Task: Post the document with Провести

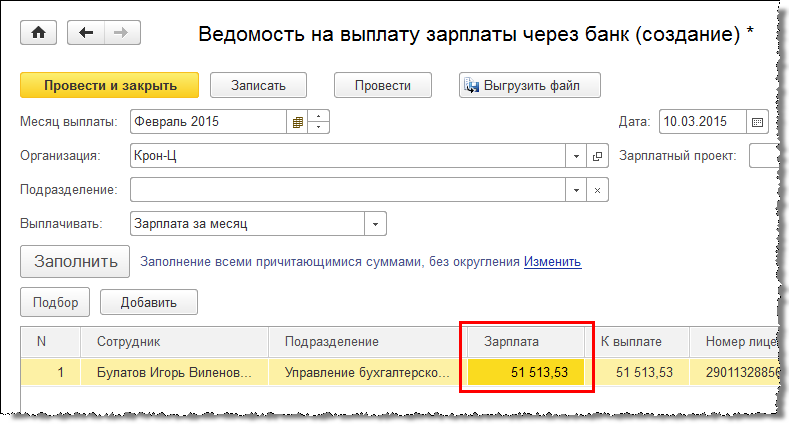Action: pyautogui.click(x=383, y=85)
